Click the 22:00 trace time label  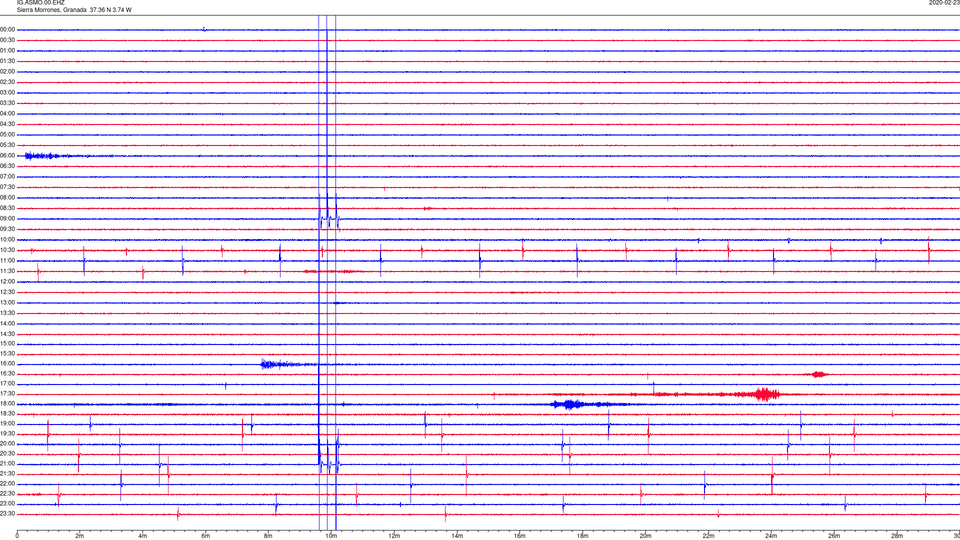7,484
